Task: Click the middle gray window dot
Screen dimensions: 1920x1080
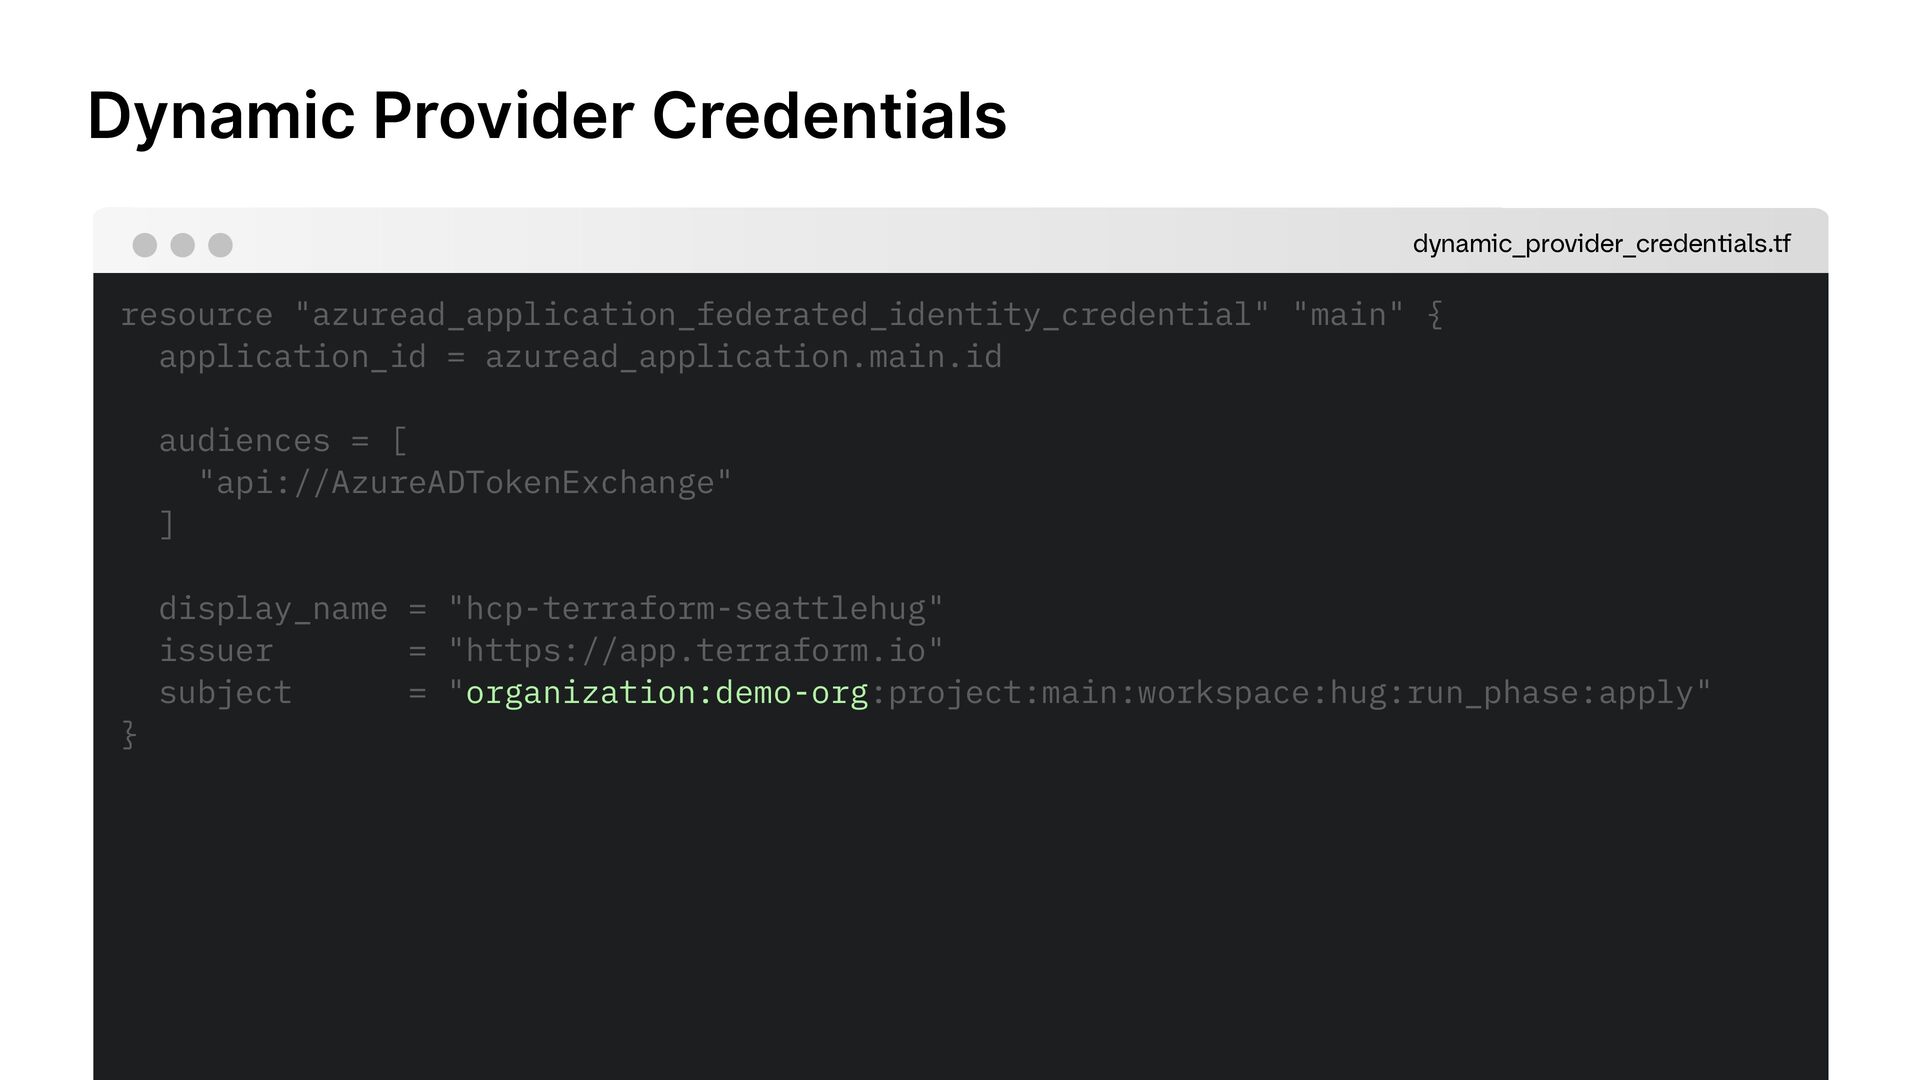Action: tap(182, 245)
